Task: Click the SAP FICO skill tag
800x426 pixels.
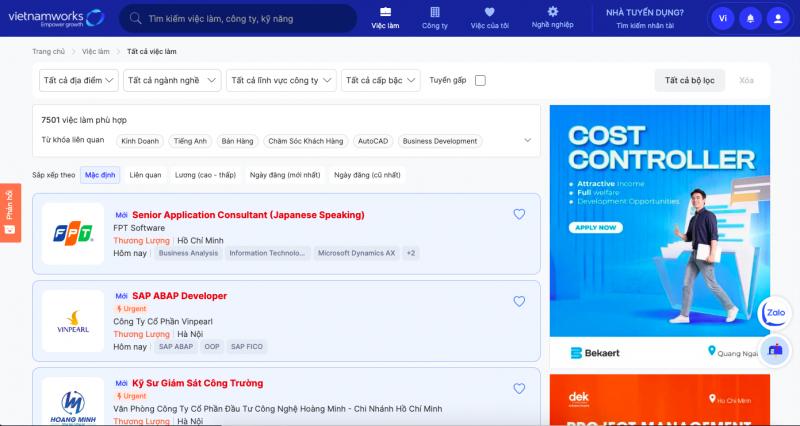Action: tap(247, 346)
